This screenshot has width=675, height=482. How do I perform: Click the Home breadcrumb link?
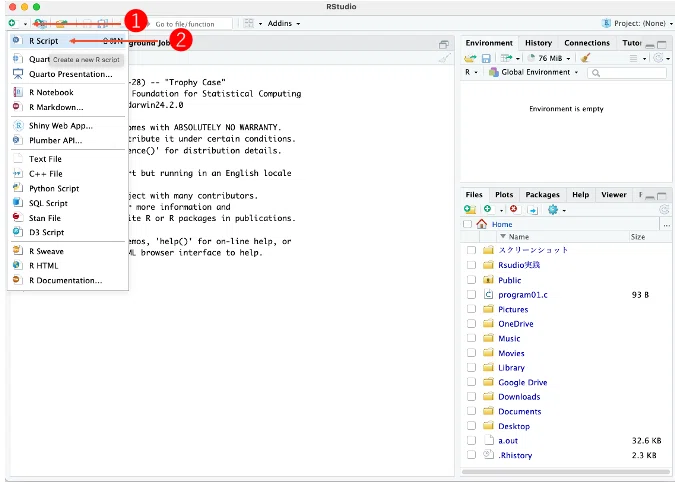click(x=502, y=224)
